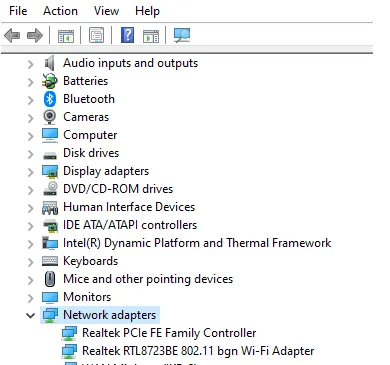The image size is (390, 365).
Task: Expand the Disk drives category
Action: [31, 154]
